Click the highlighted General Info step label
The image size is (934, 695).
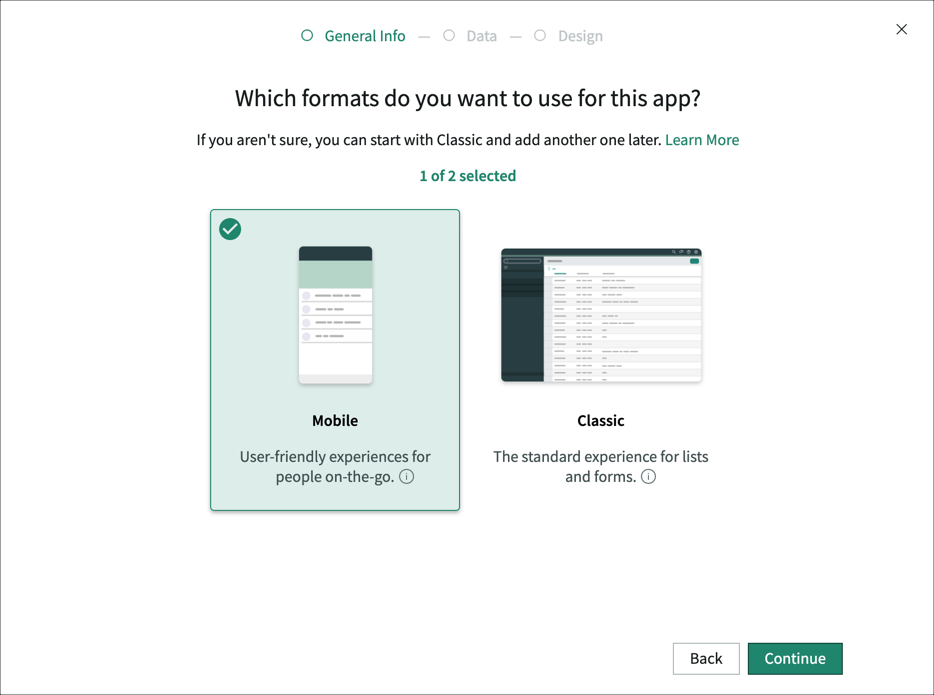[x=364, y=35]
